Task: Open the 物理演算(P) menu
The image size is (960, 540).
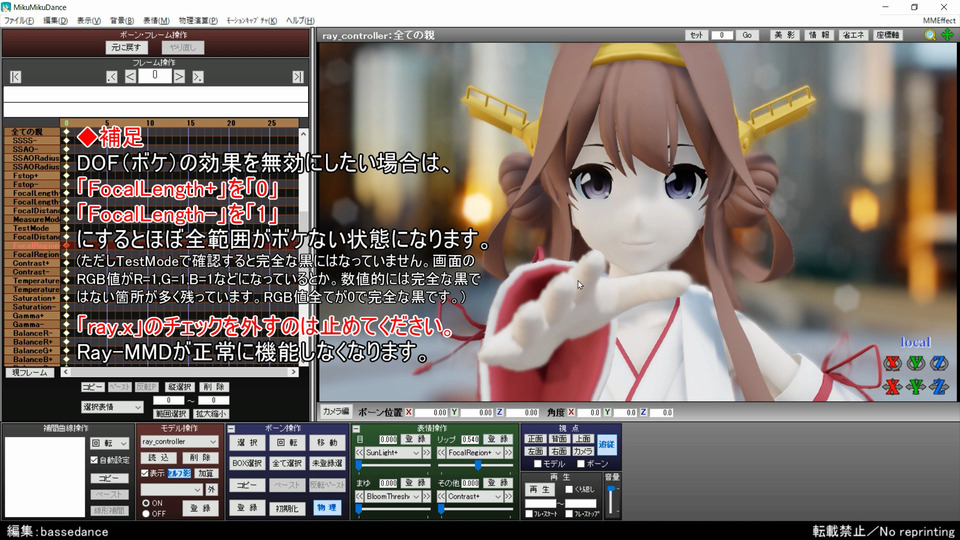Action: click(198, 20)
